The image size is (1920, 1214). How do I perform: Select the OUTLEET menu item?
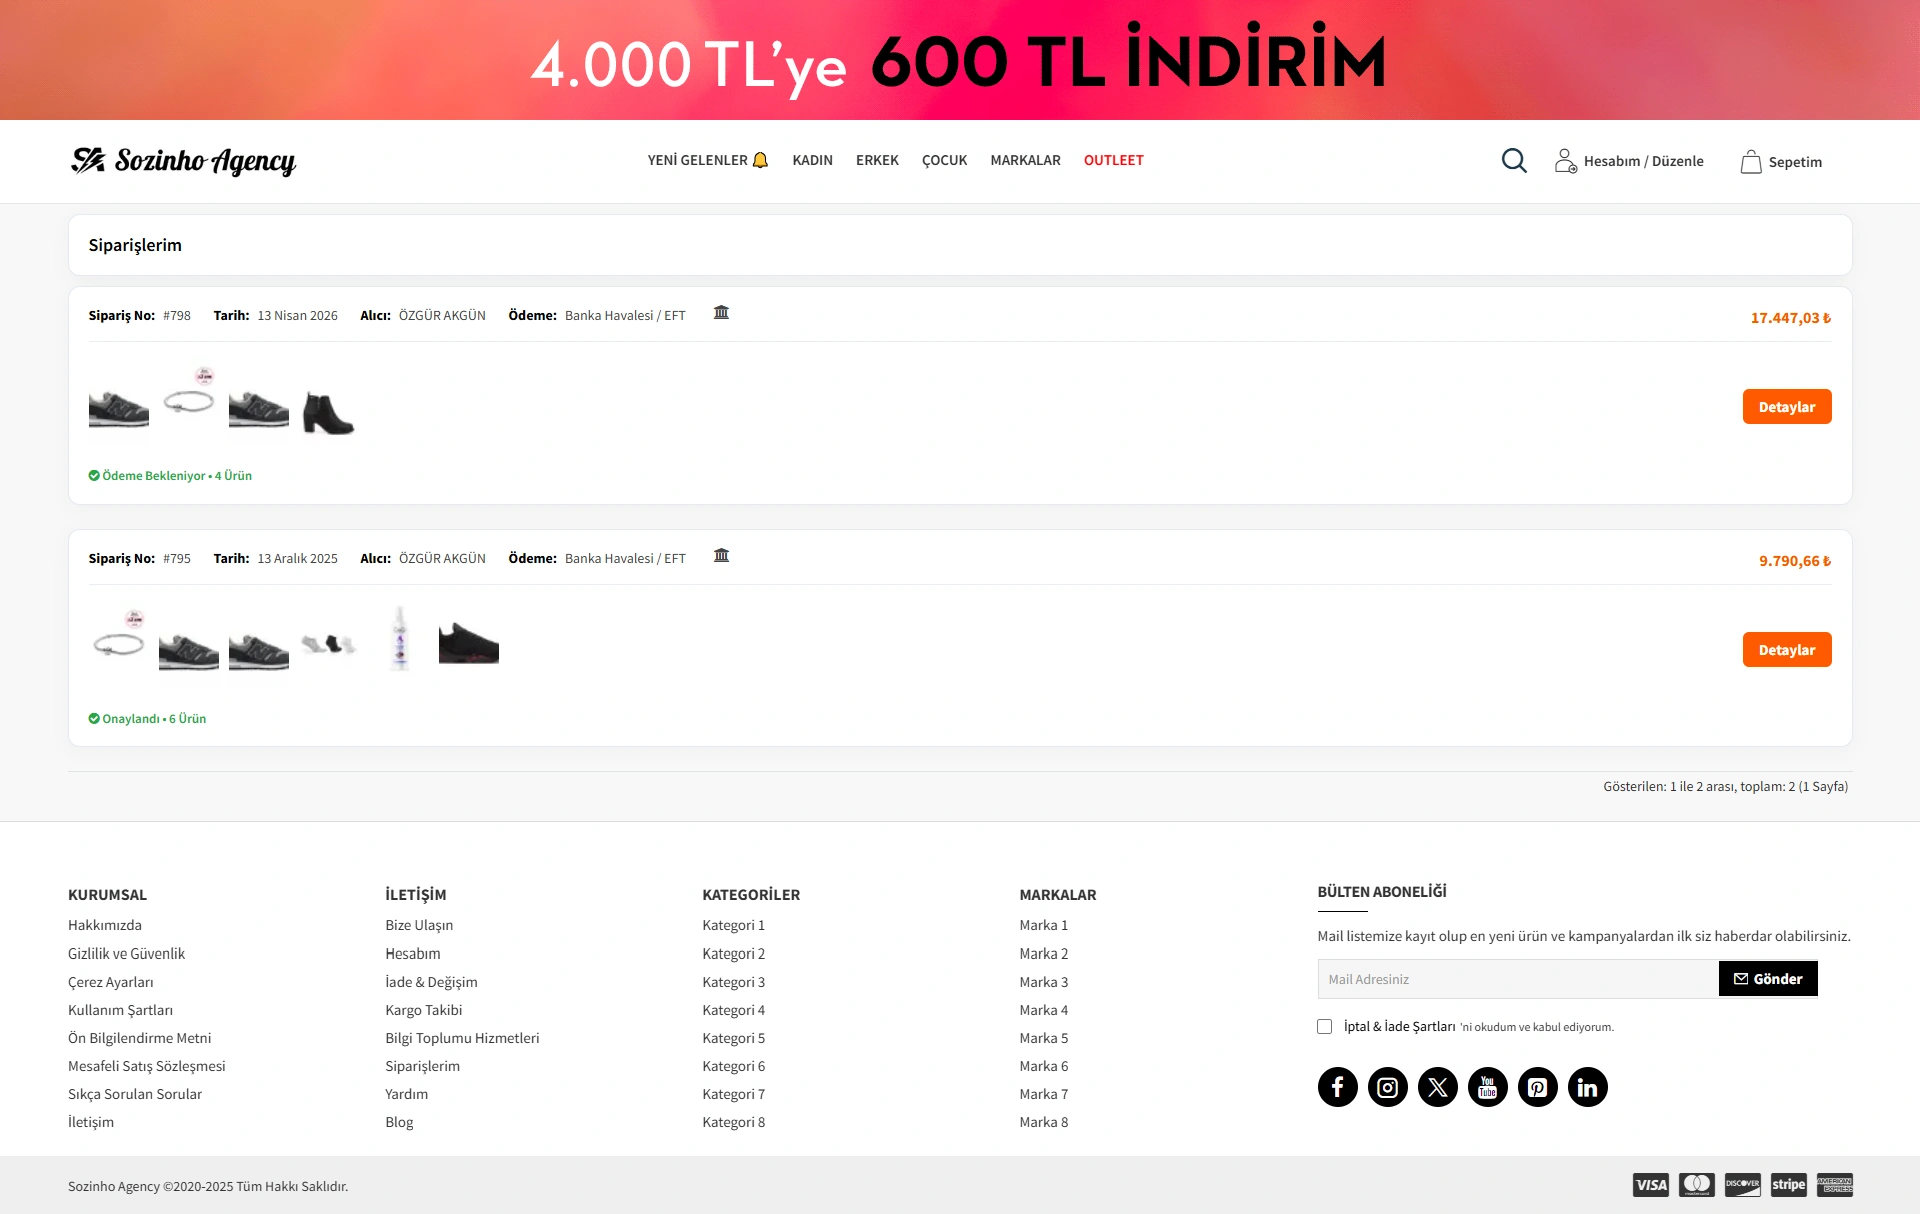pos(1113,160)
